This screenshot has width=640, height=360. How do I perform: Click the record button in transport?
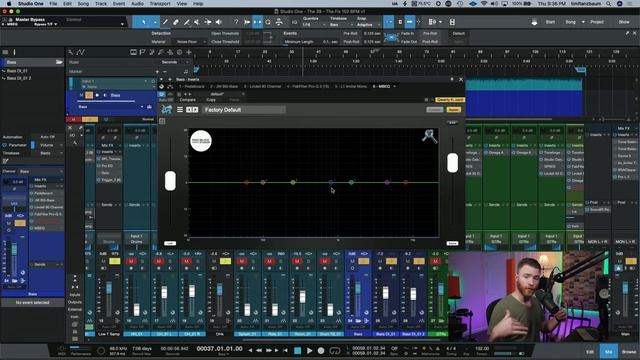(x=321, y=351)
